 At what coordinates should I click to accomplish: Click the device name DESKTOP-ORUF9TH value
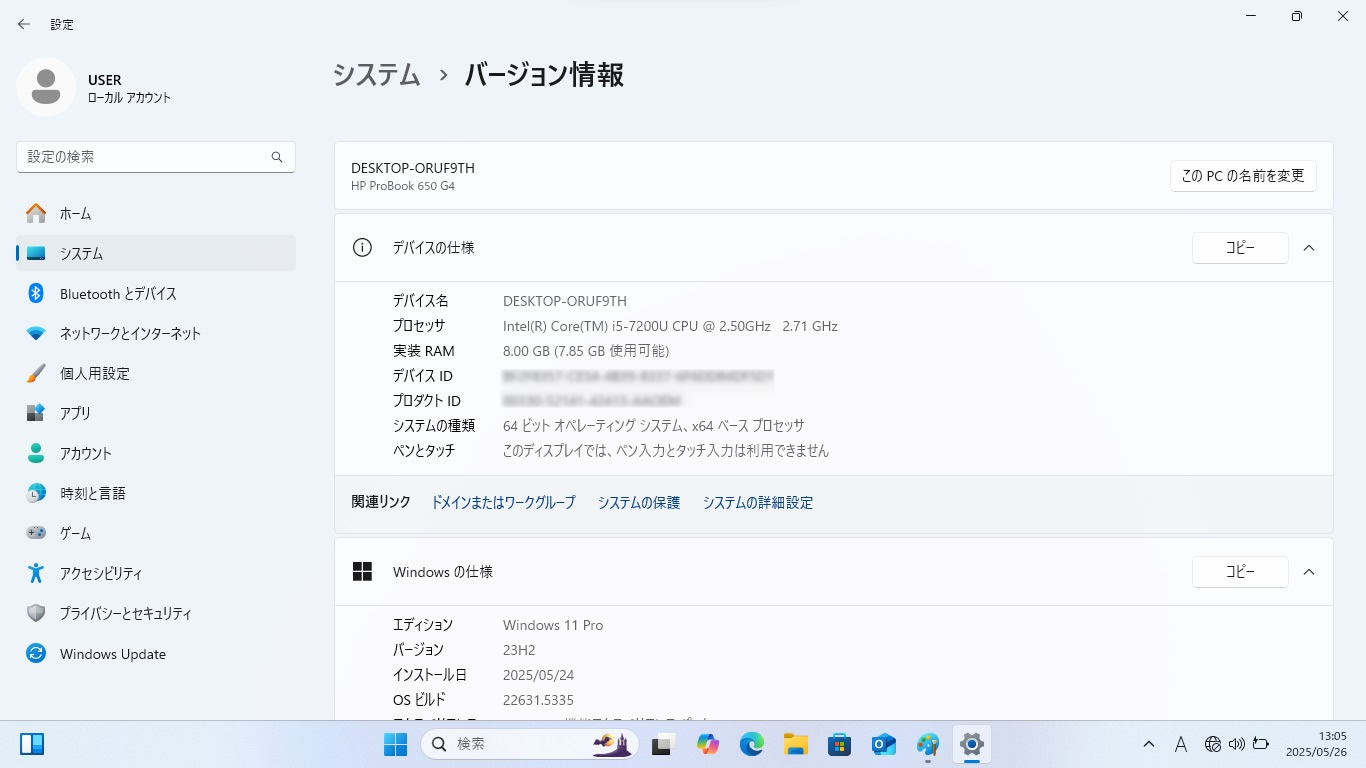pyautogui.click(x=565, y=301)
